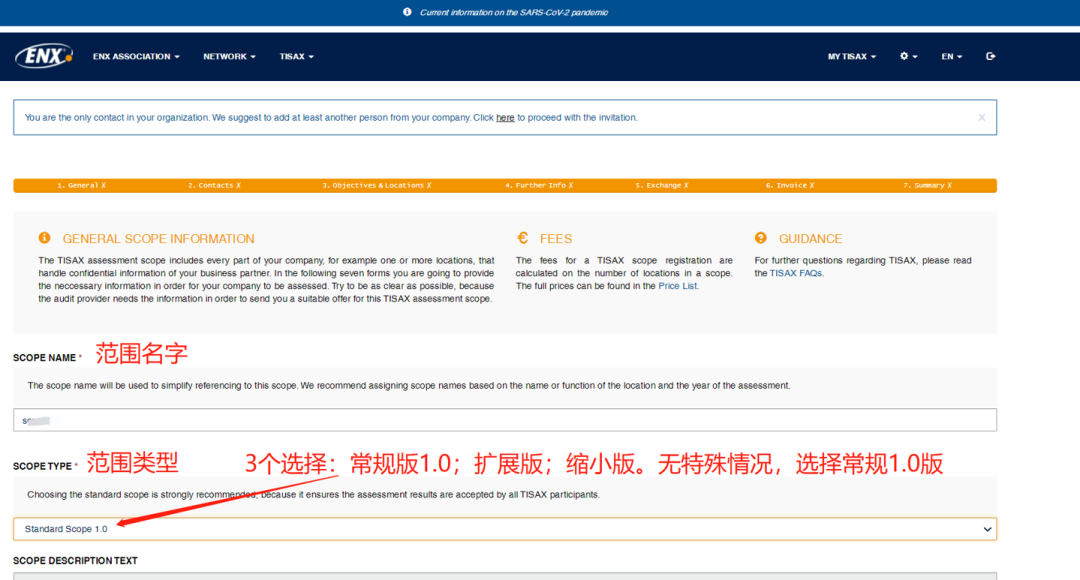This screenshot has height=580, width=1080.
Task: Go to step 3. Objectives & Locations
Action: pyautogui.click(x=377, y=185)
